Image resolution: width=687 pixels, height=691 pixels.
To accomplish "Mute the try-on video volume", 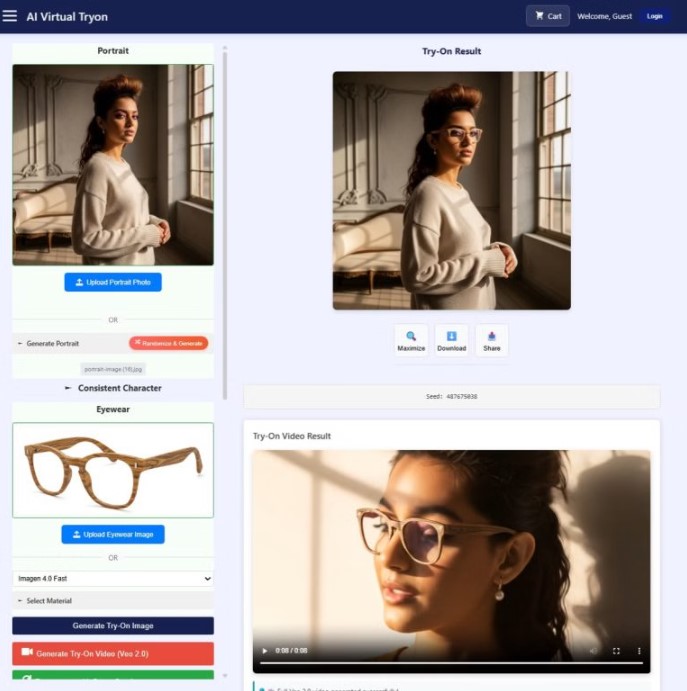I will pos(593,651).
